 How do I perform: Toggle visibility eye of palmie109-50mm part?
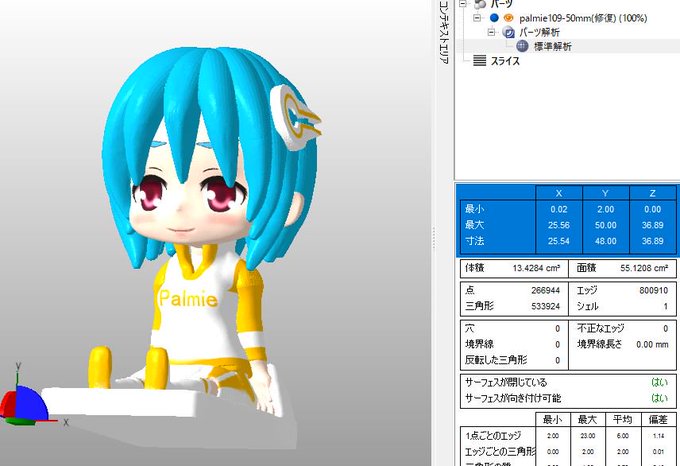coord(508,18)
